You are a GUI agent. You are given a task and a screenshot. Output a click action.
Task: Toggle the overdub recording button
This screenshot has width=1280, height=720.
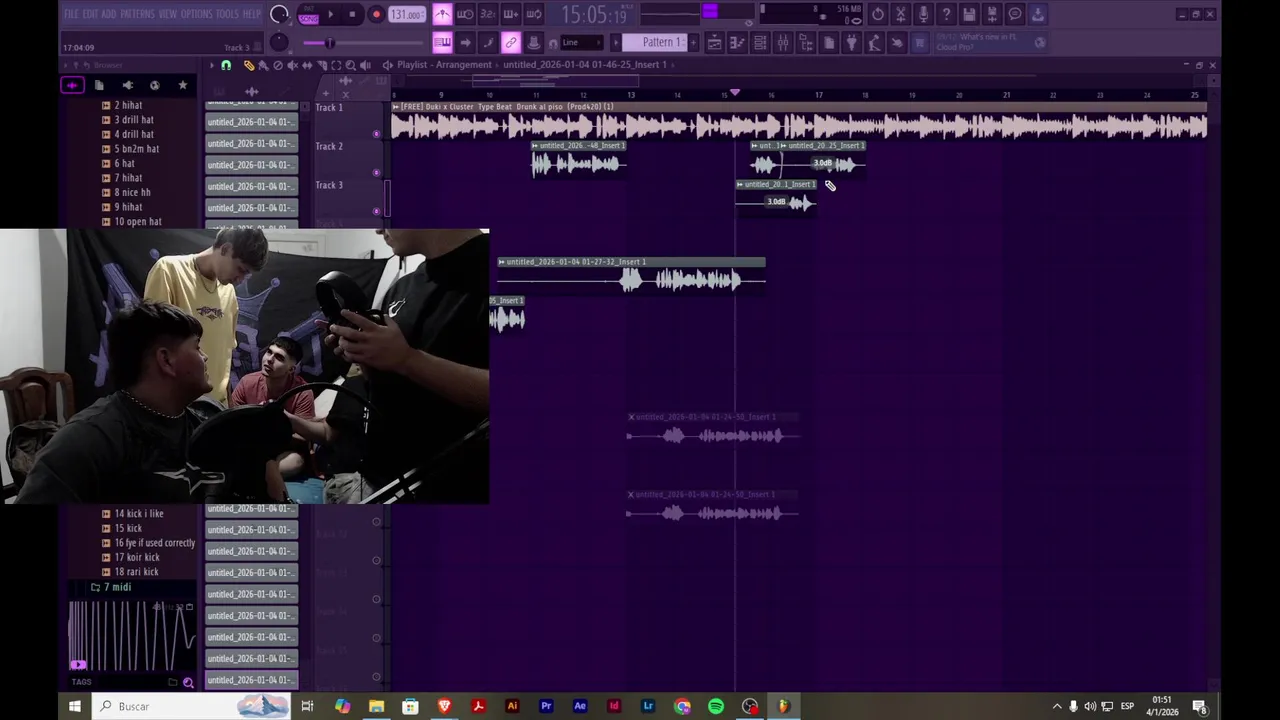click(x=511, y=14)
